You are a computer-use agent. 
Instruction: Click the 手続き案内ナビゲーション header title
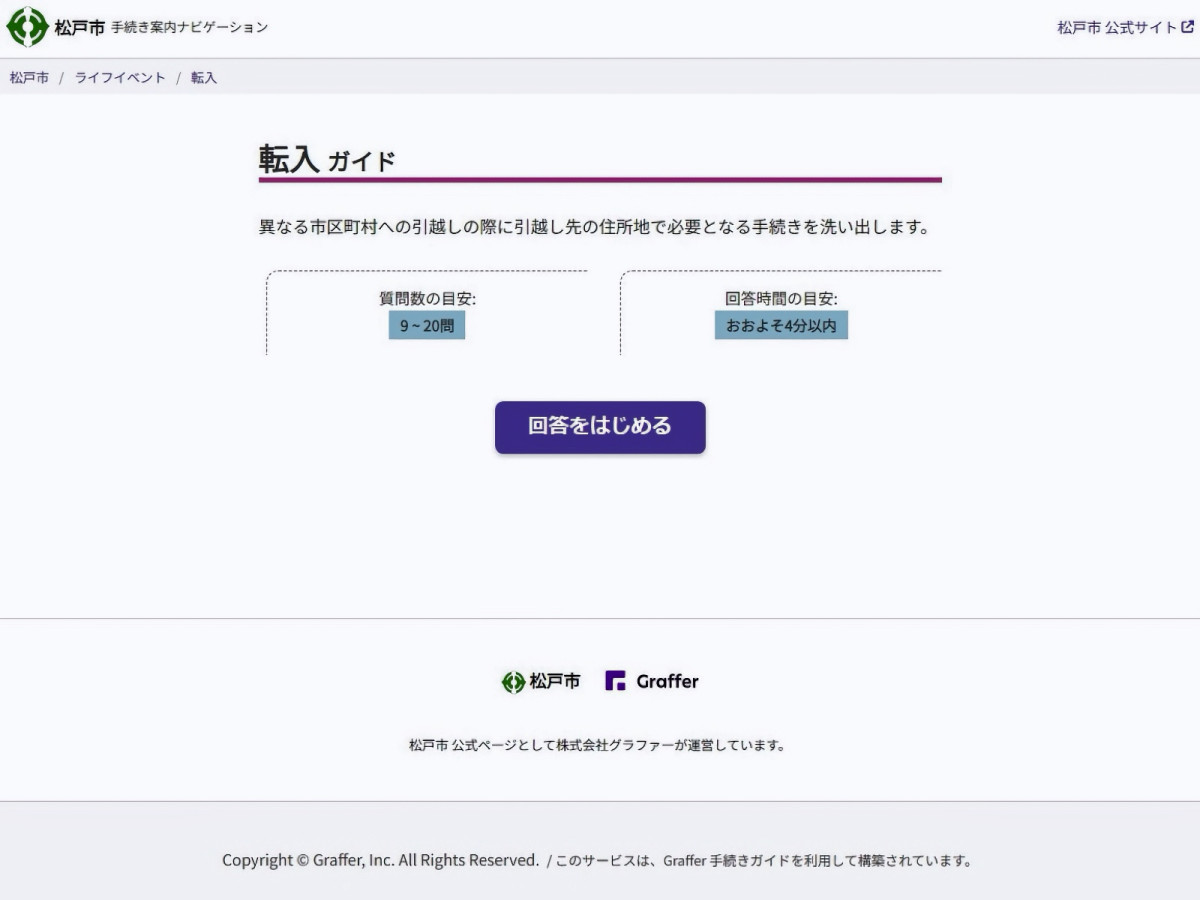click(189, 28)
